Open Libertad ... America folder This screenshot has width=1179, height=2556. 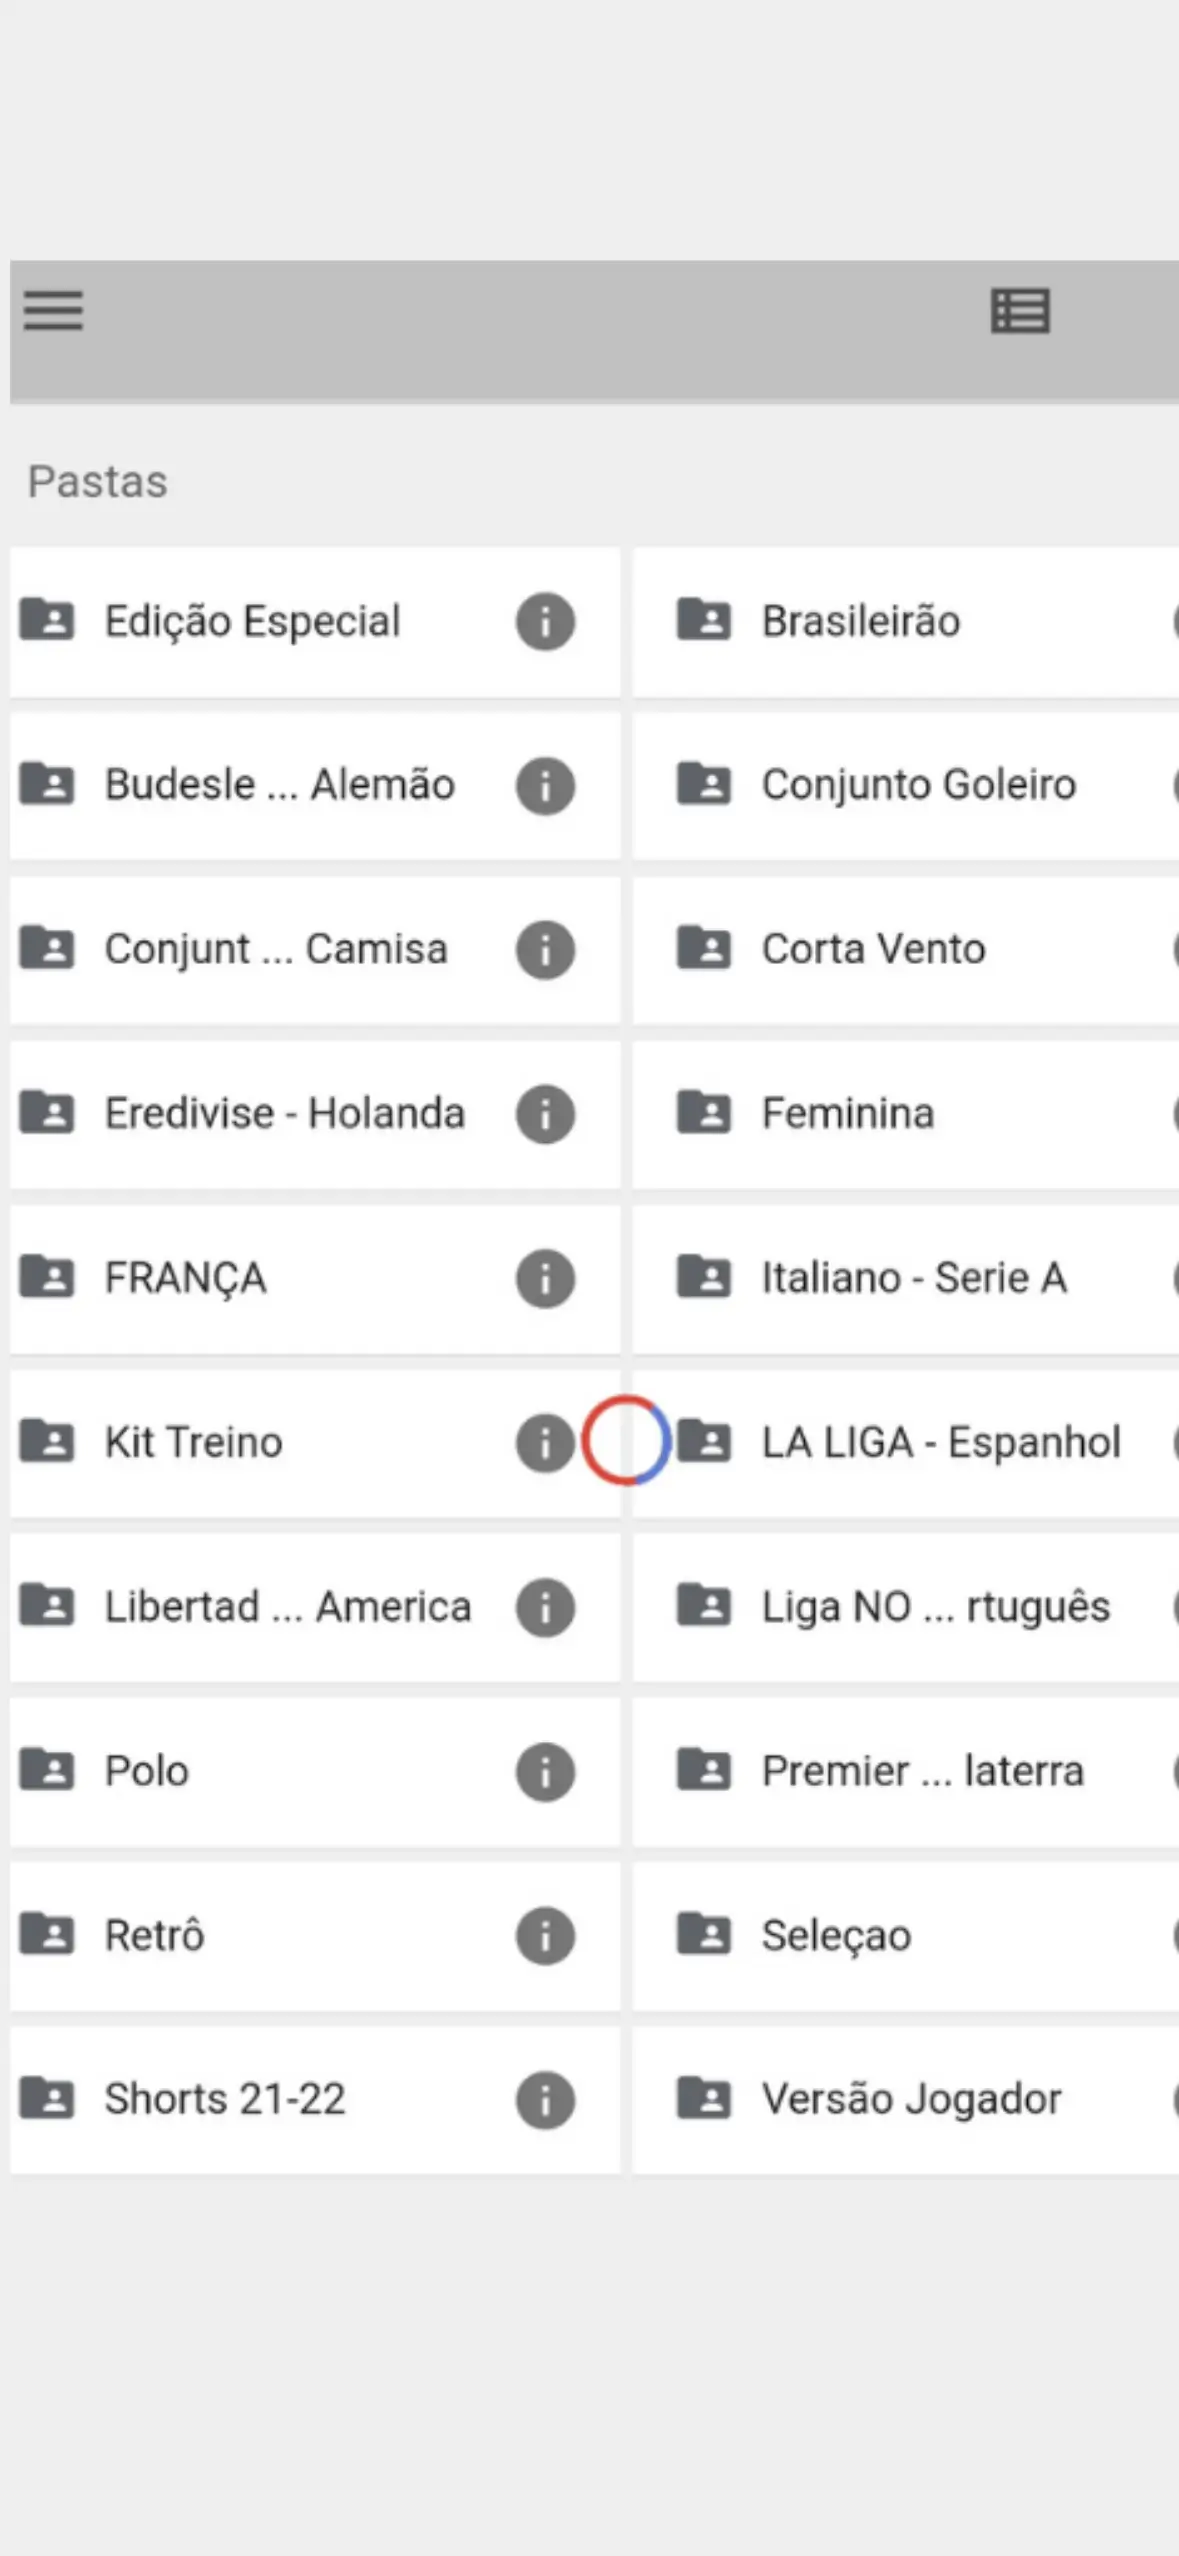(287, 1607)
